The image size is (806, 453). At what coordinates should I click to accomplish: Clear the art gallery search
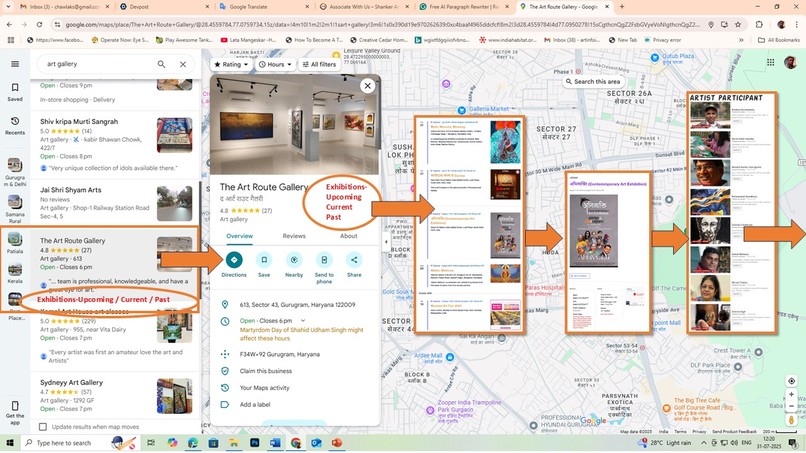pos(183,64)
